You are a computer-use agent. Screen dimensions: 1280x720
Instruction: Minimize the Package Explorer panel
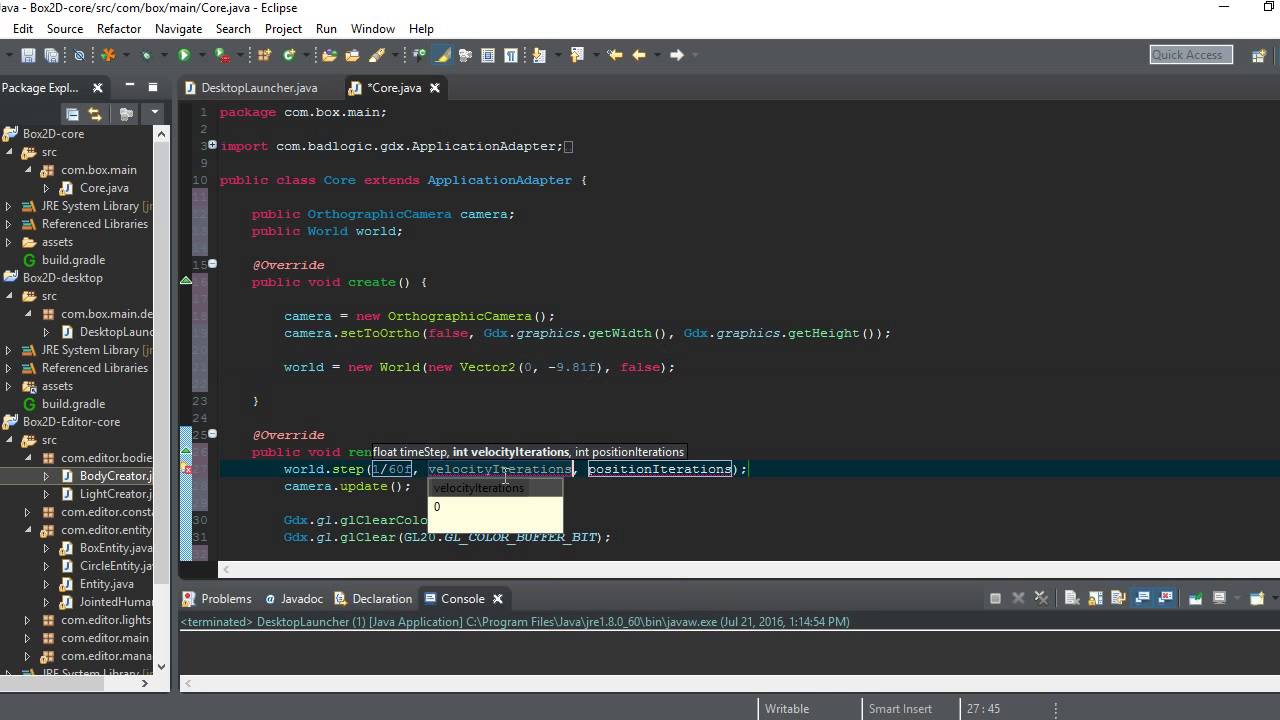point(130,87)
